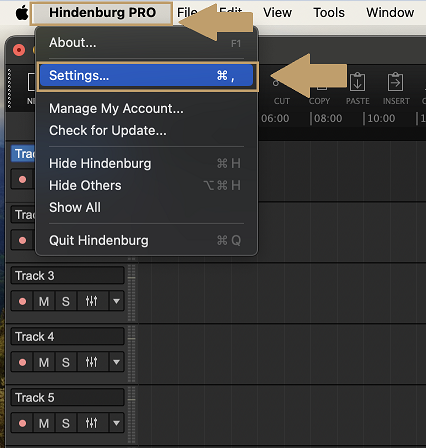The image size is (426, 448).
Task: Expand Track 4 options dropdown arrow
Action: pos(116,362)
